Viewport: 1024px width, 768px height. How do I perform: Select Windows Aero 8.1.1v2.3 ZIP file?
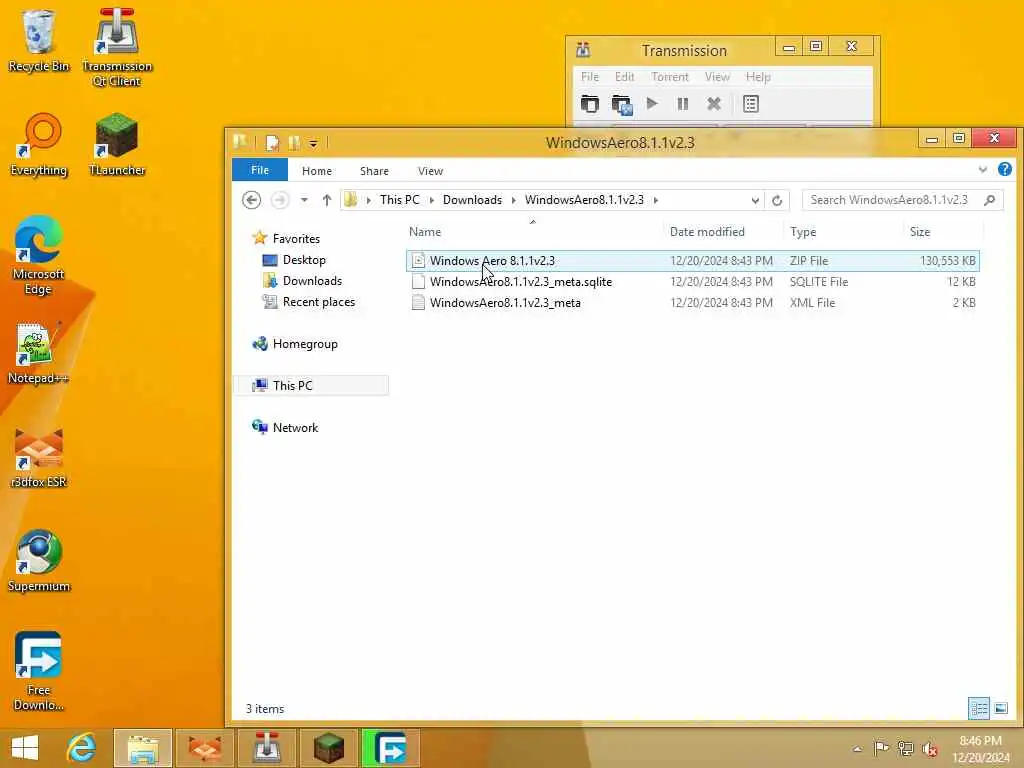692,261
